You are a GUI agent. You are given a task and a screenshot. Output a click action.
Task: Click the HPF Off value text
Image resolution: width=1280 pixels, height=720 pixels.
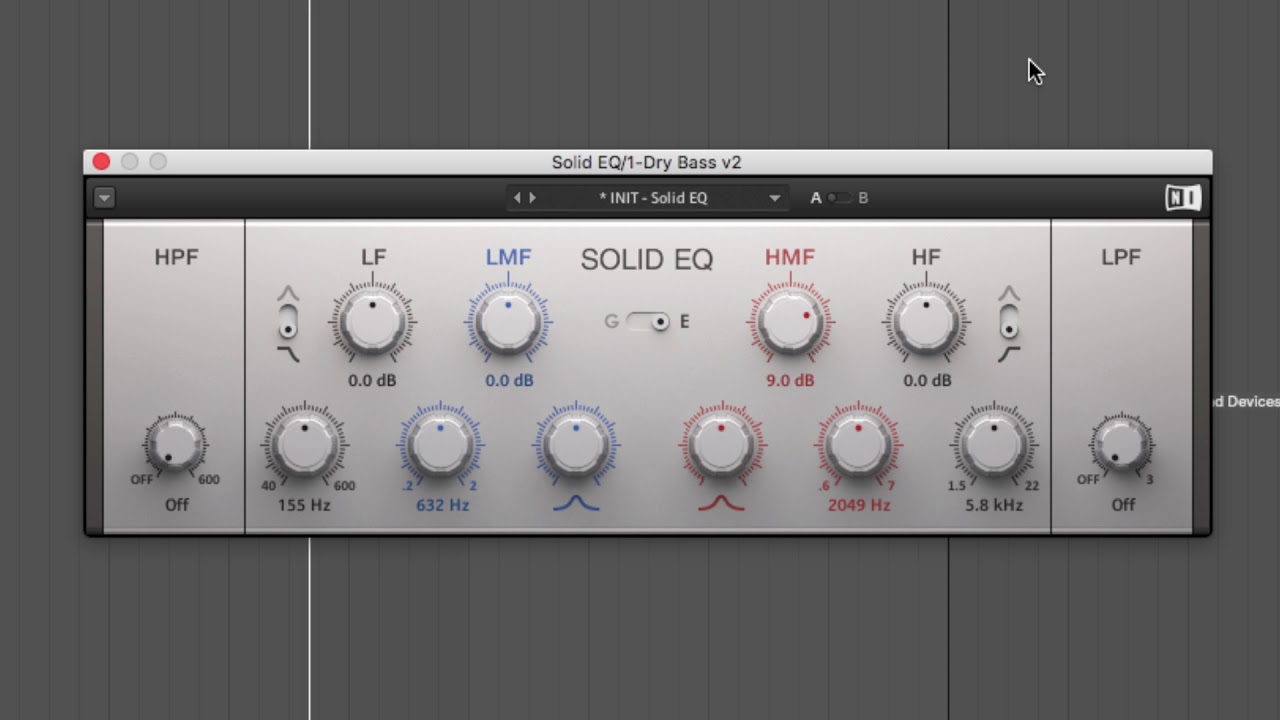point(176,505)
